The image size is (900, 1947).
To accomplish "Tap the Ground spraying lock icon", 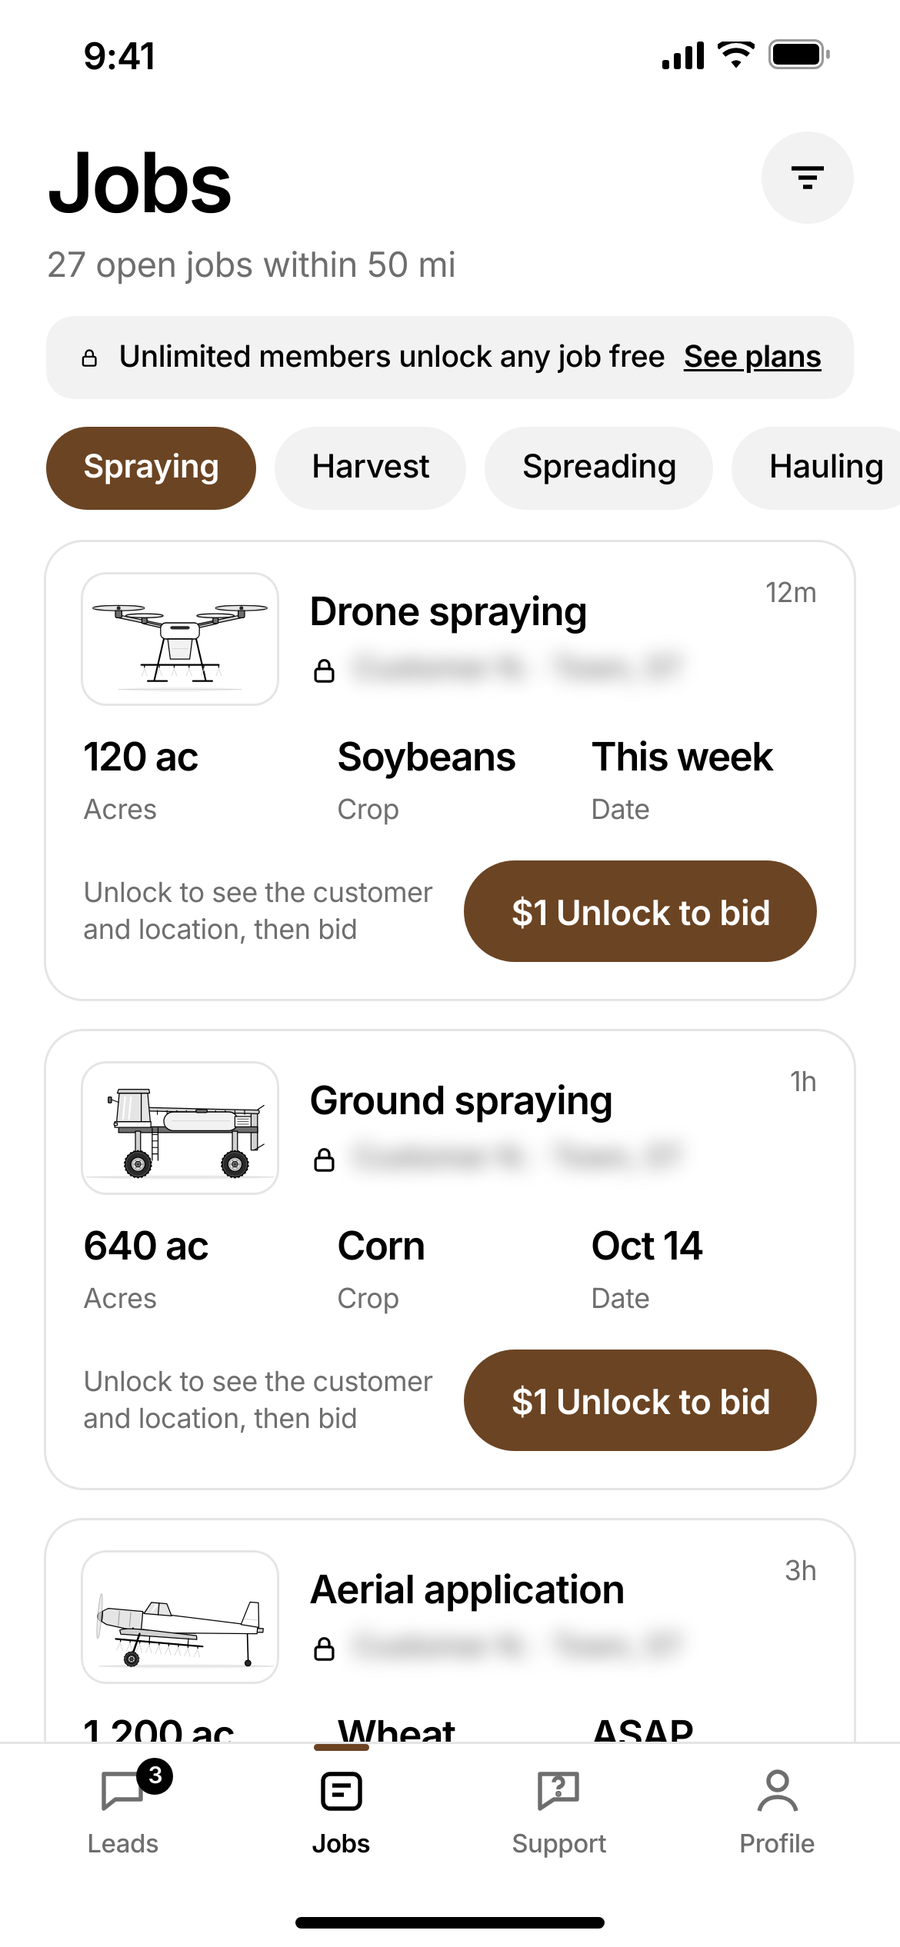I will [x=324, y=1159].
